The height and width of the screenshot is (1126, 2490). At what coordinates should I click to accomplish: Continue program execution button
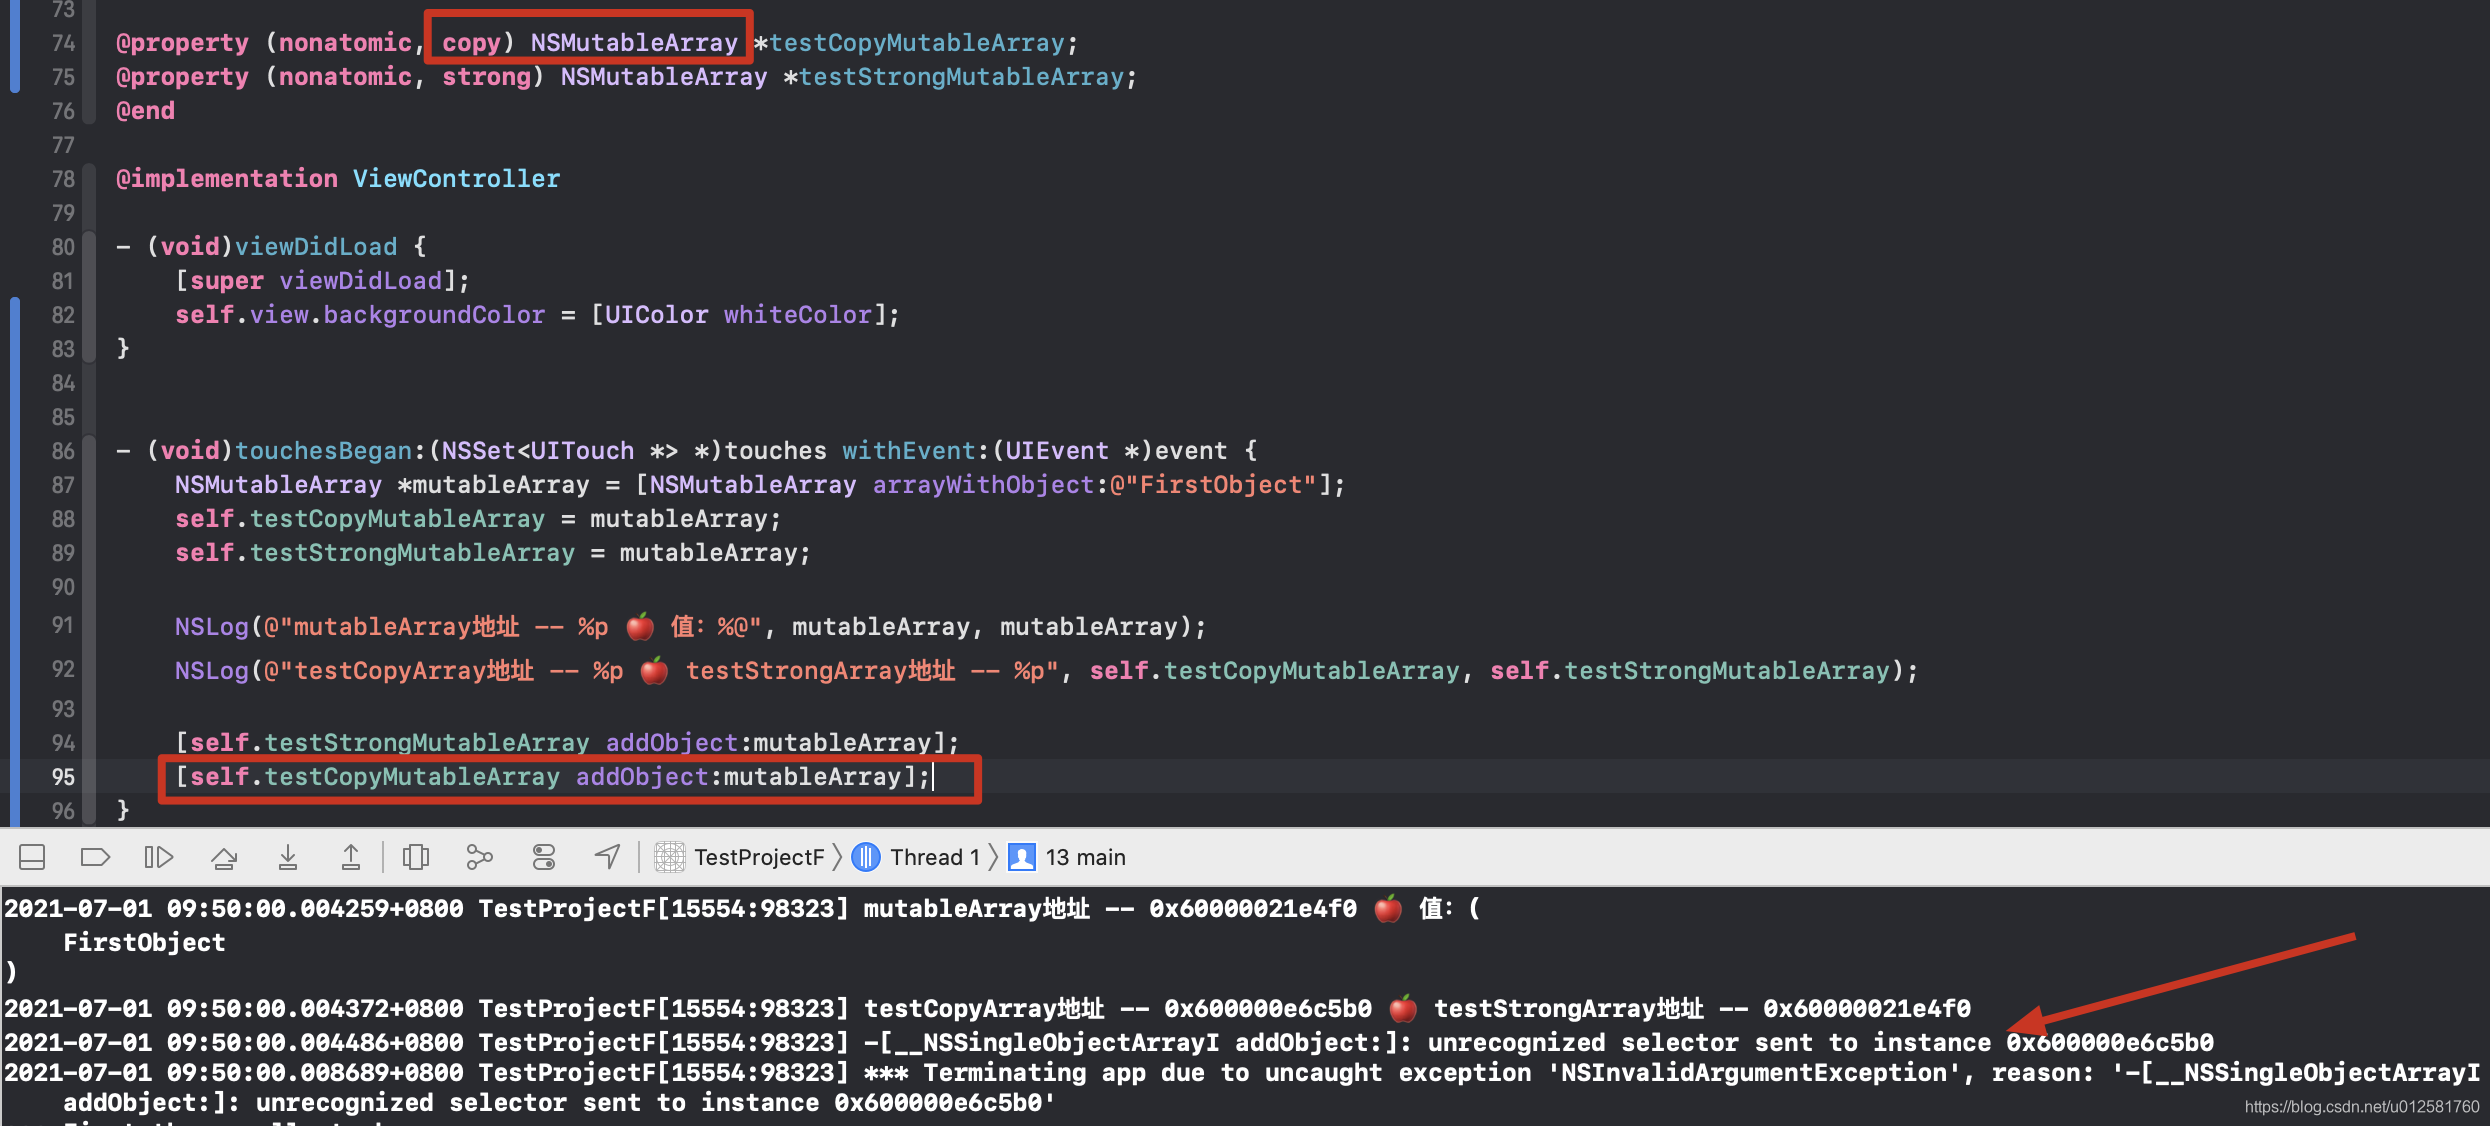click(159, 857)
